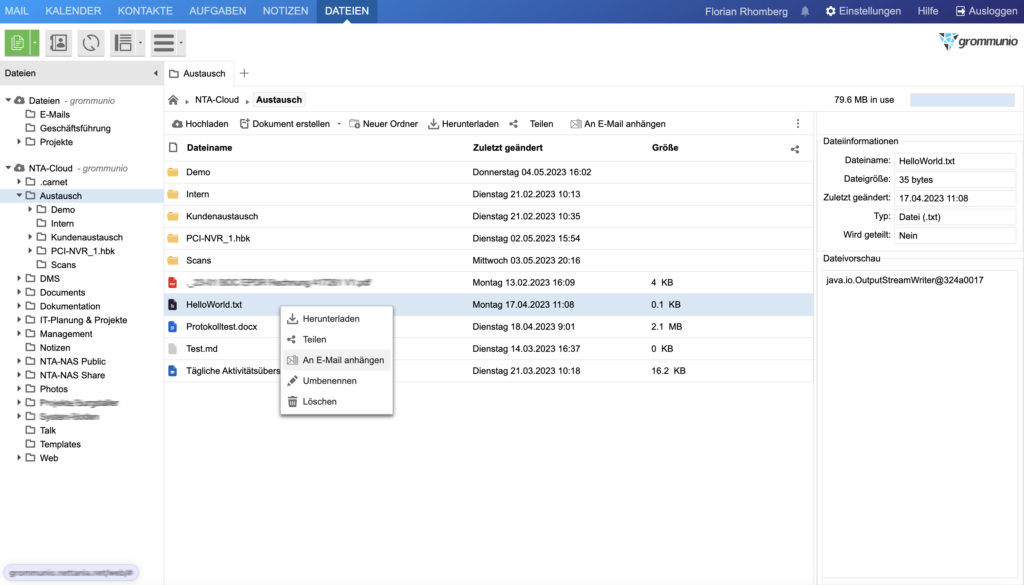Screen dimensions: 1024x585
Task: Click the Protokolltest.docx file icon
Action: [172, 326]
